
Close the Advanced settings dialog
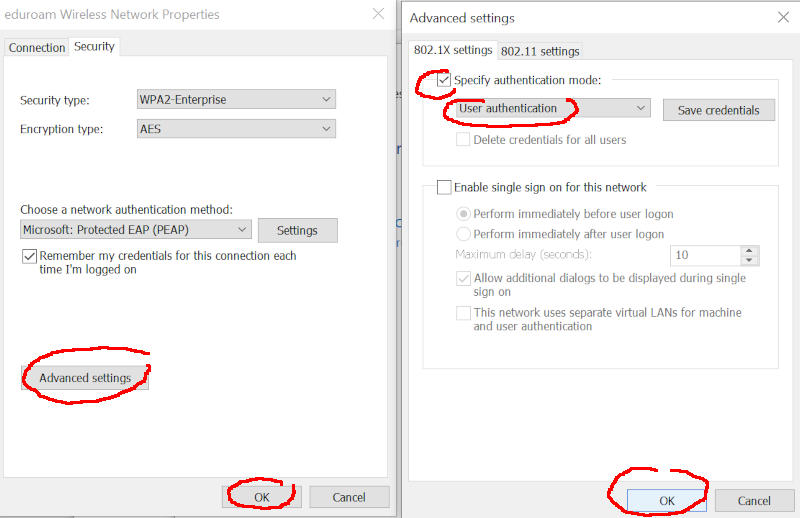[783, 17]
